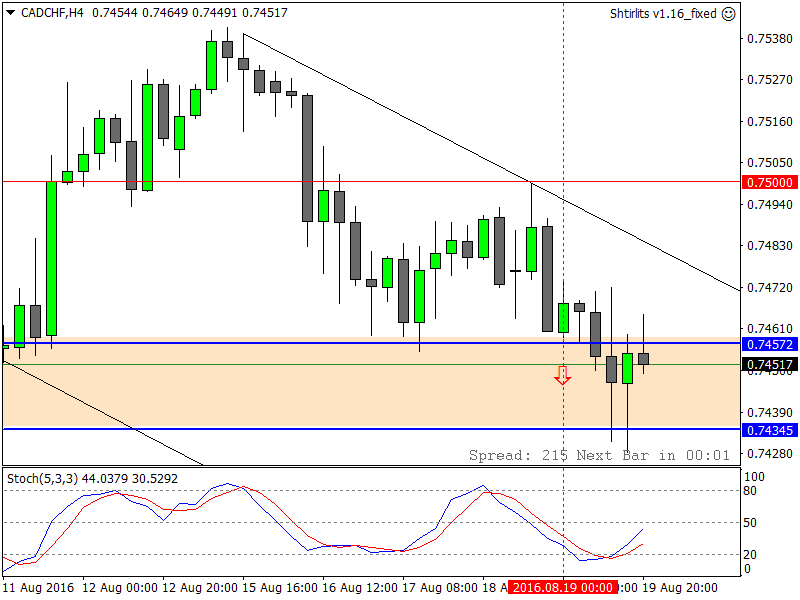Click the 19 Aug 20:00 time axis label

(x=680, y=587)
